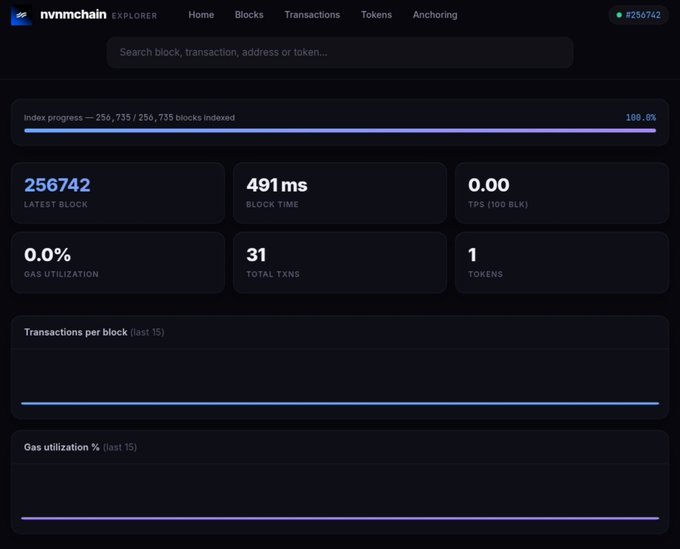Click the TOTAL TXNS label
680x549 pixels.
point(273,274)
